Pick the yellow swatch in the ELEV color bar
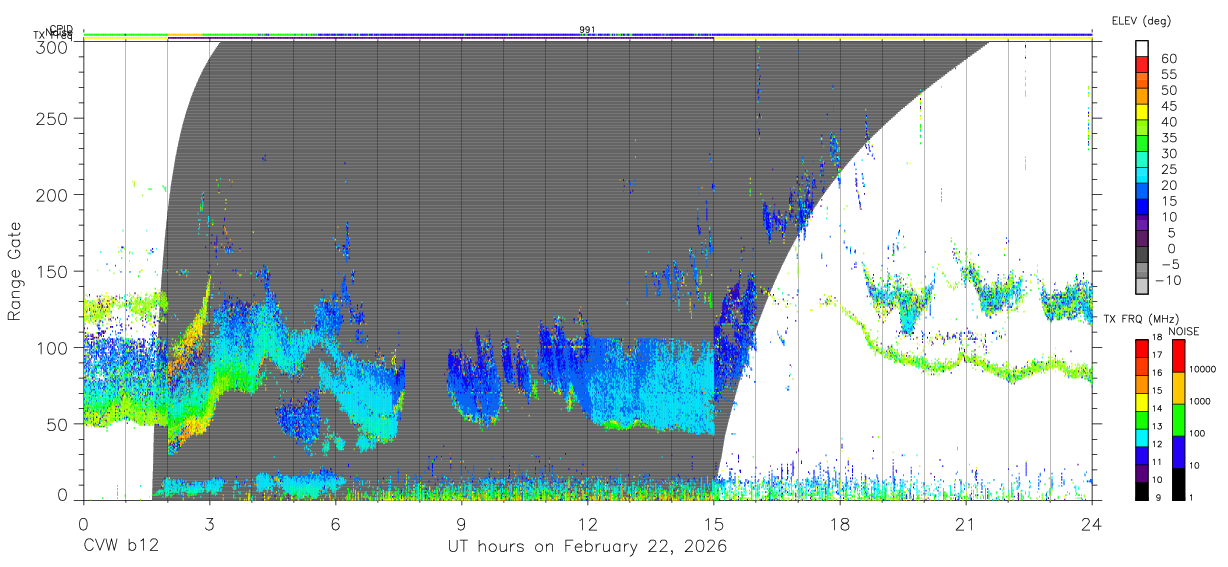Image resolution: width=1228 pixels, height=567 pixels. coord(1143,112)
